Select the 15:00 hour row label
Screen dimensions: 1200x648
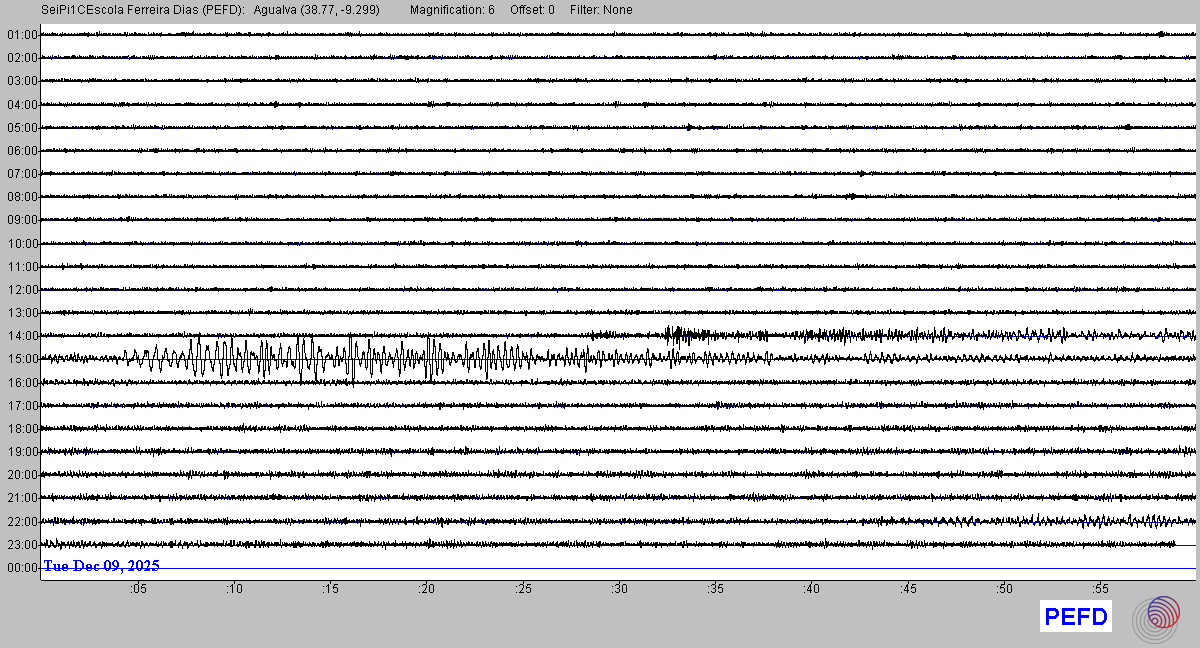coord(21,359)
